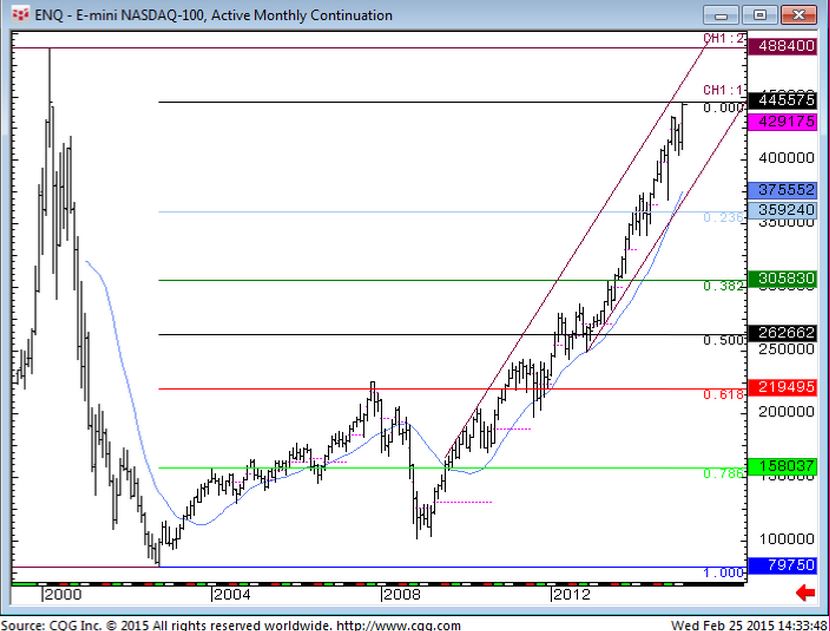Select the blue 79750 bottom price tag
The width and height of the screenshot is (830, 631).
pos(788,567)
